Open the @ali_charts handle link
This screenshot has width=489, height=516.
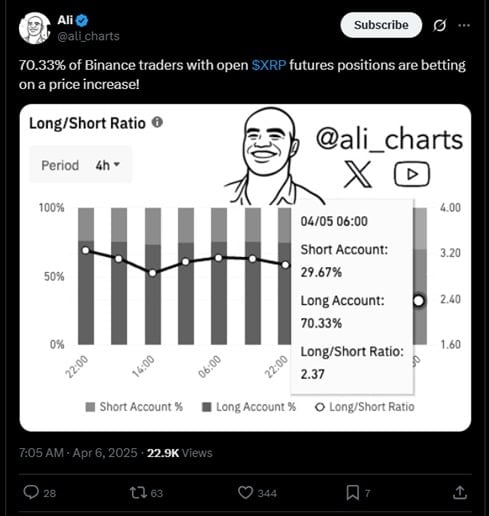pos(88,36)
